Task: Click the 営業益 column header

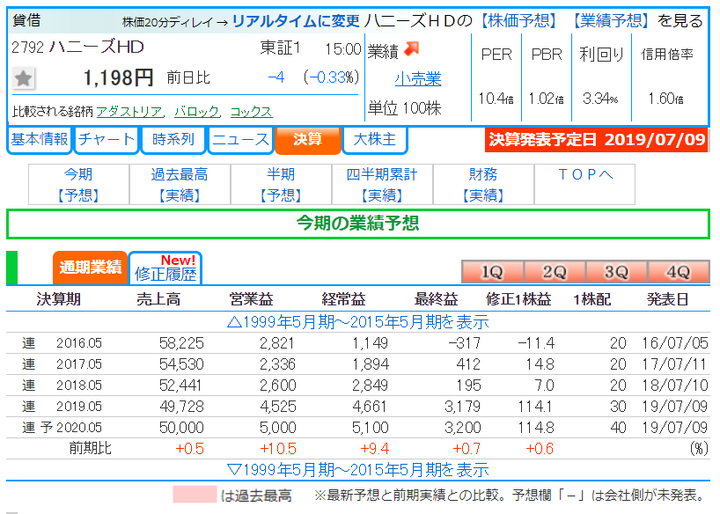Action: 251,299
